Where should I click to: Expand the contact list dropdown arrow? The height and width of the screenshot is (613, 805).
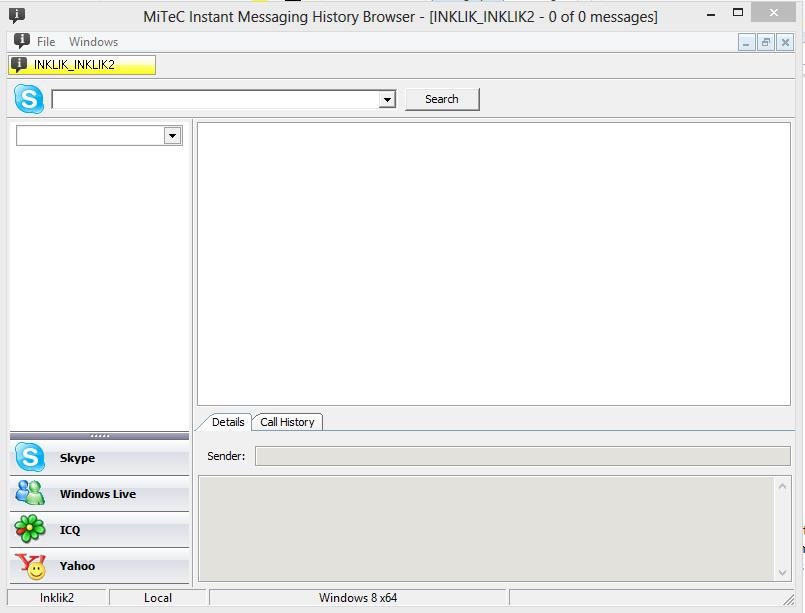172,136
